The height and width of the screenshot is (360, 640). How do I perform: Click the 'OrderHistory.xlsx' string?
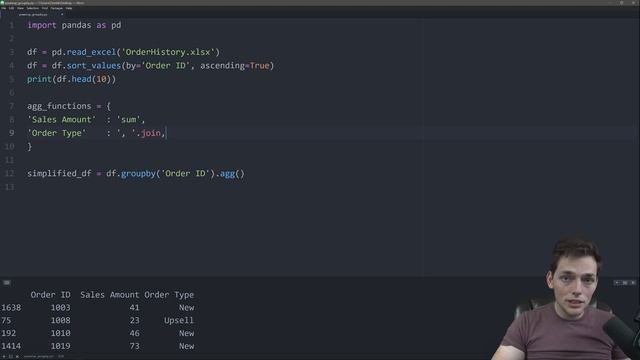(168, 52)
